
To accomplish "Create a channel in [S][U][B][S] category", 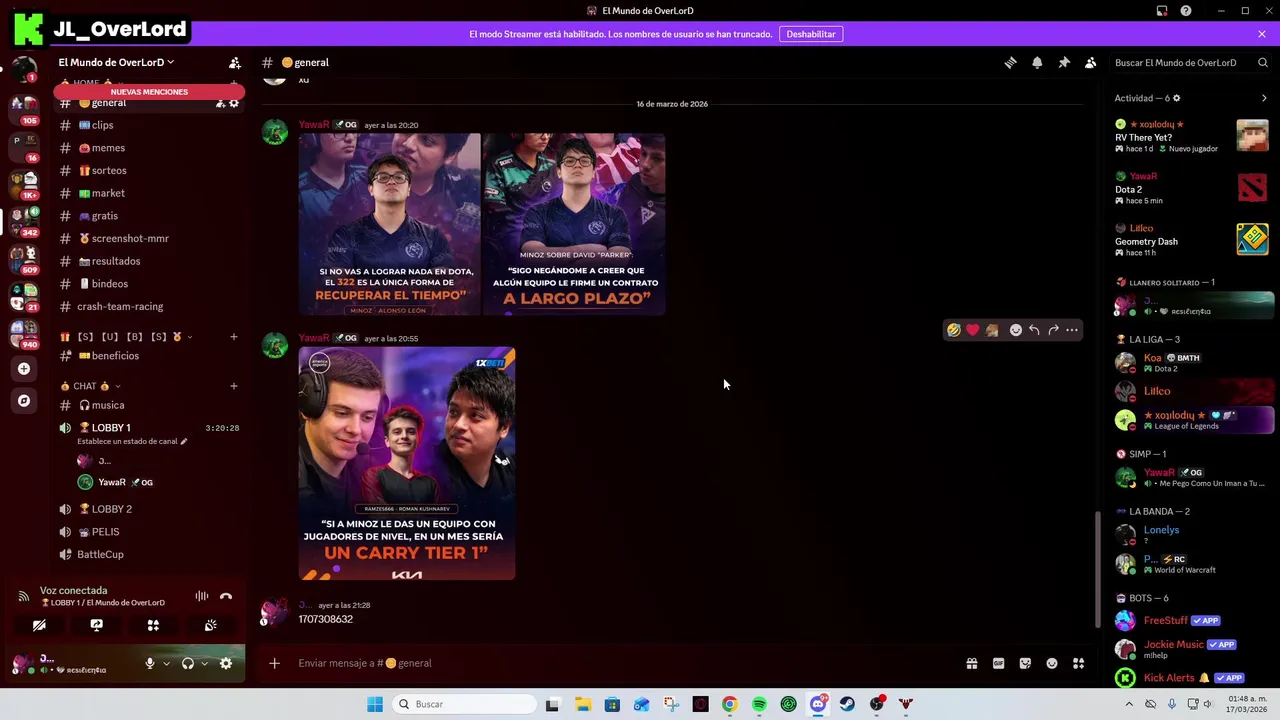I will tap(234, 337).
